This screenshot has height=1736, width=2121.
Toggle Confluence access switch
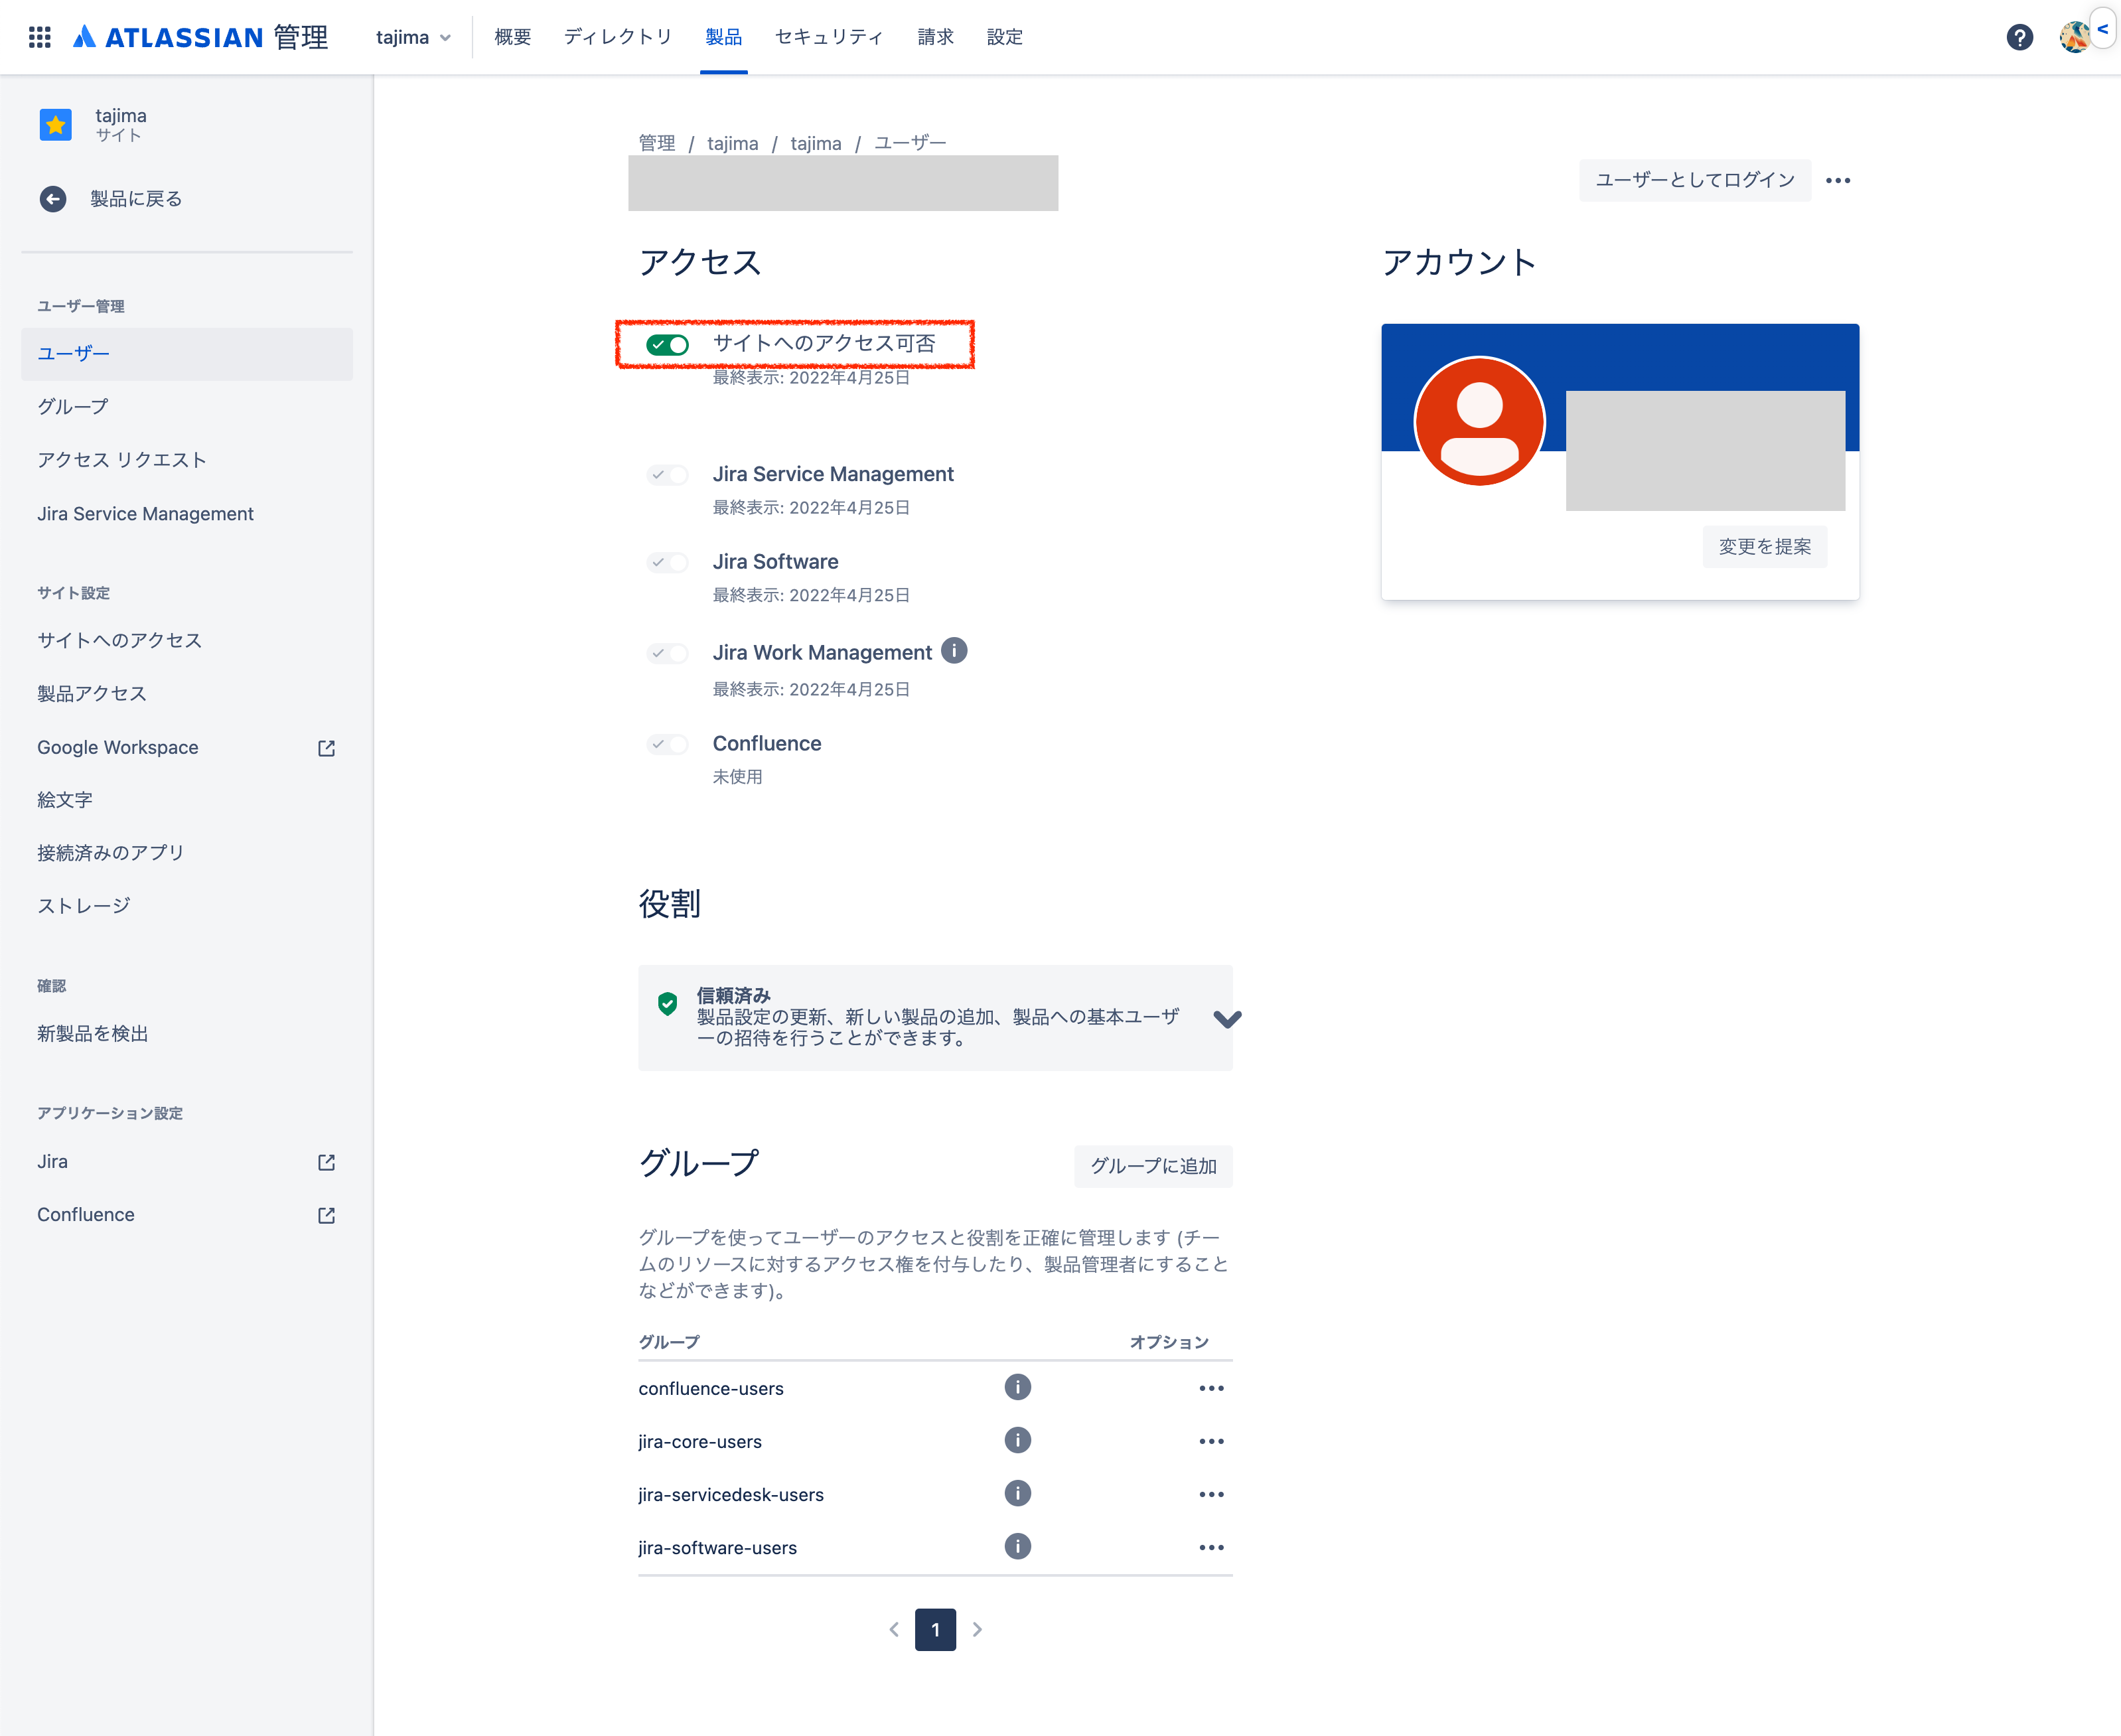pos(667,744)
